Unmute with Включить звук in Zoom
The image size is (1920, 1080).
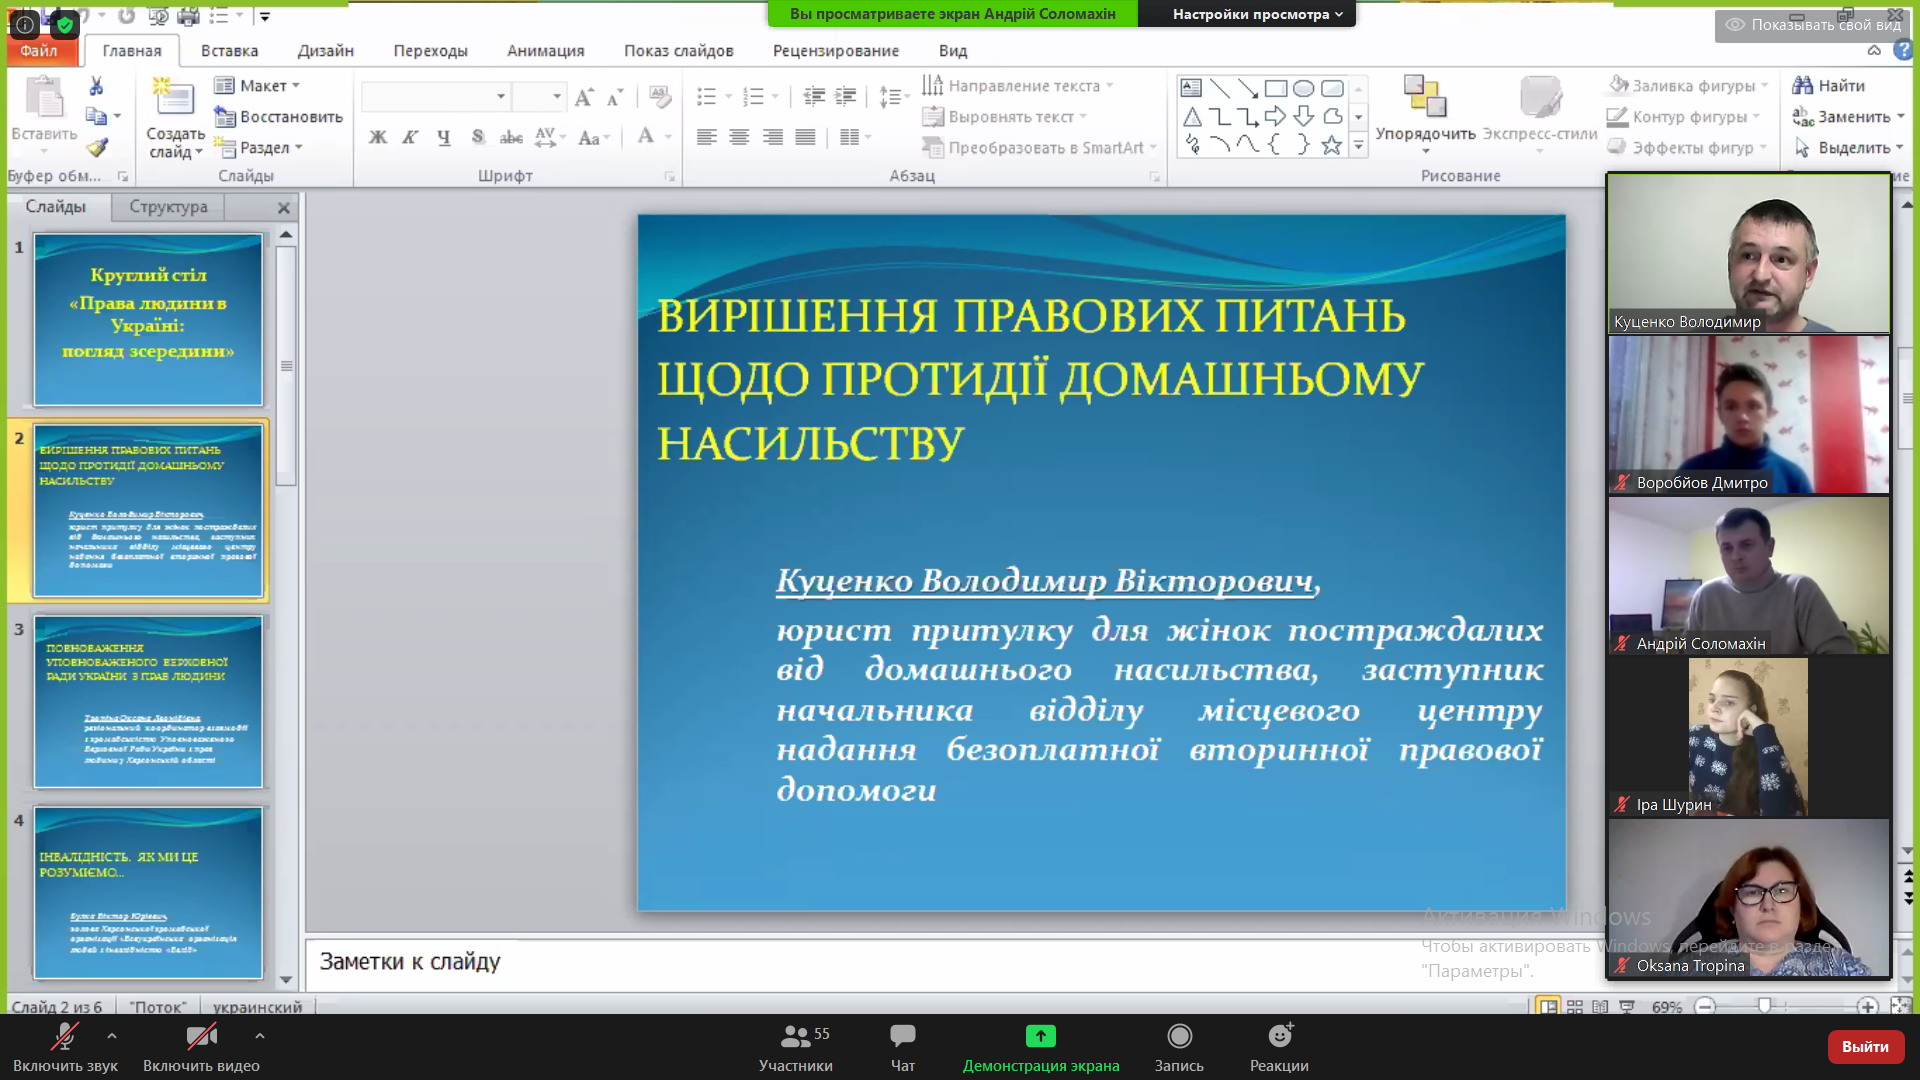point(65,1047)
